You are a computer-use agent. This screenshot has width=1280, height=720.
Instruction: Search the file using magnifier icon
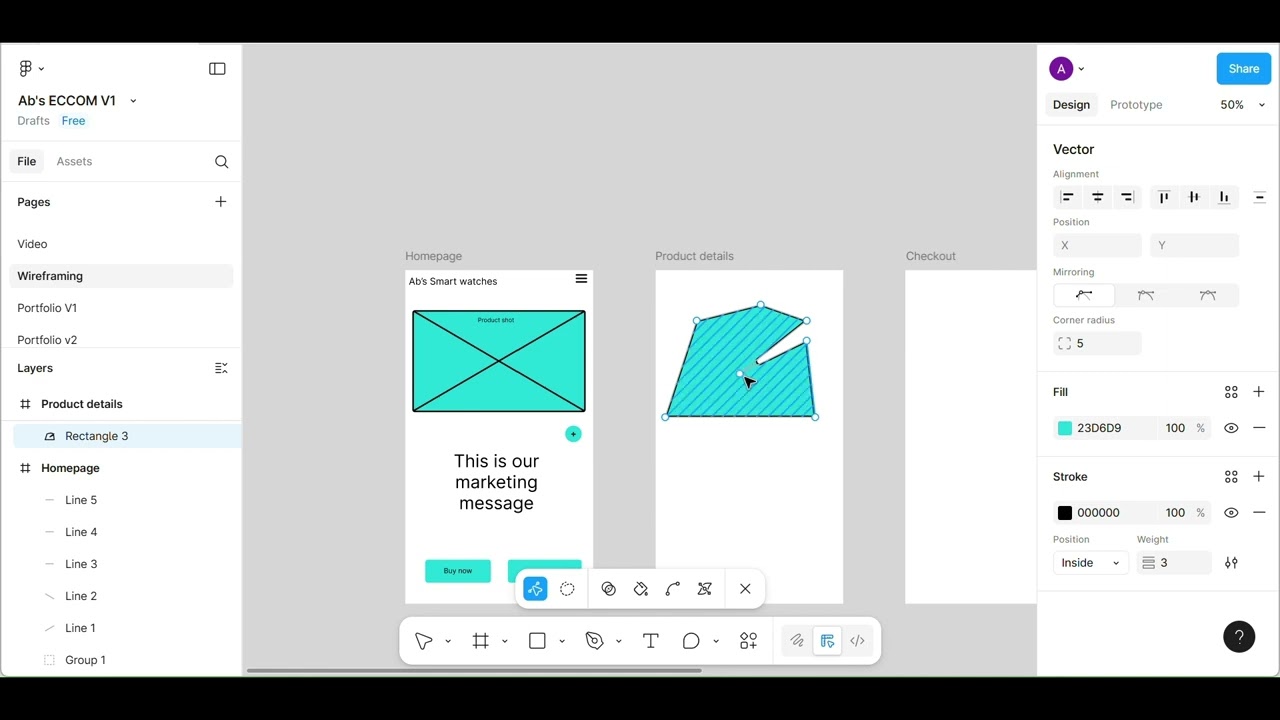point(221,162)
